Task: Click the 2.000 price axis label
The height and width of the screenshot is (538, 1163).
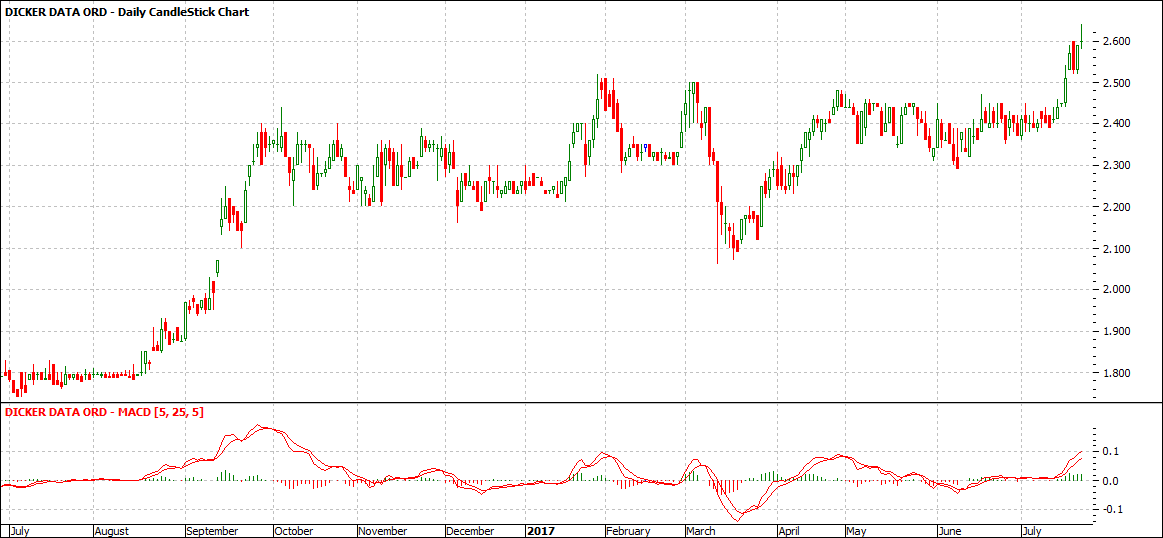Action: tap(1114, 289)
